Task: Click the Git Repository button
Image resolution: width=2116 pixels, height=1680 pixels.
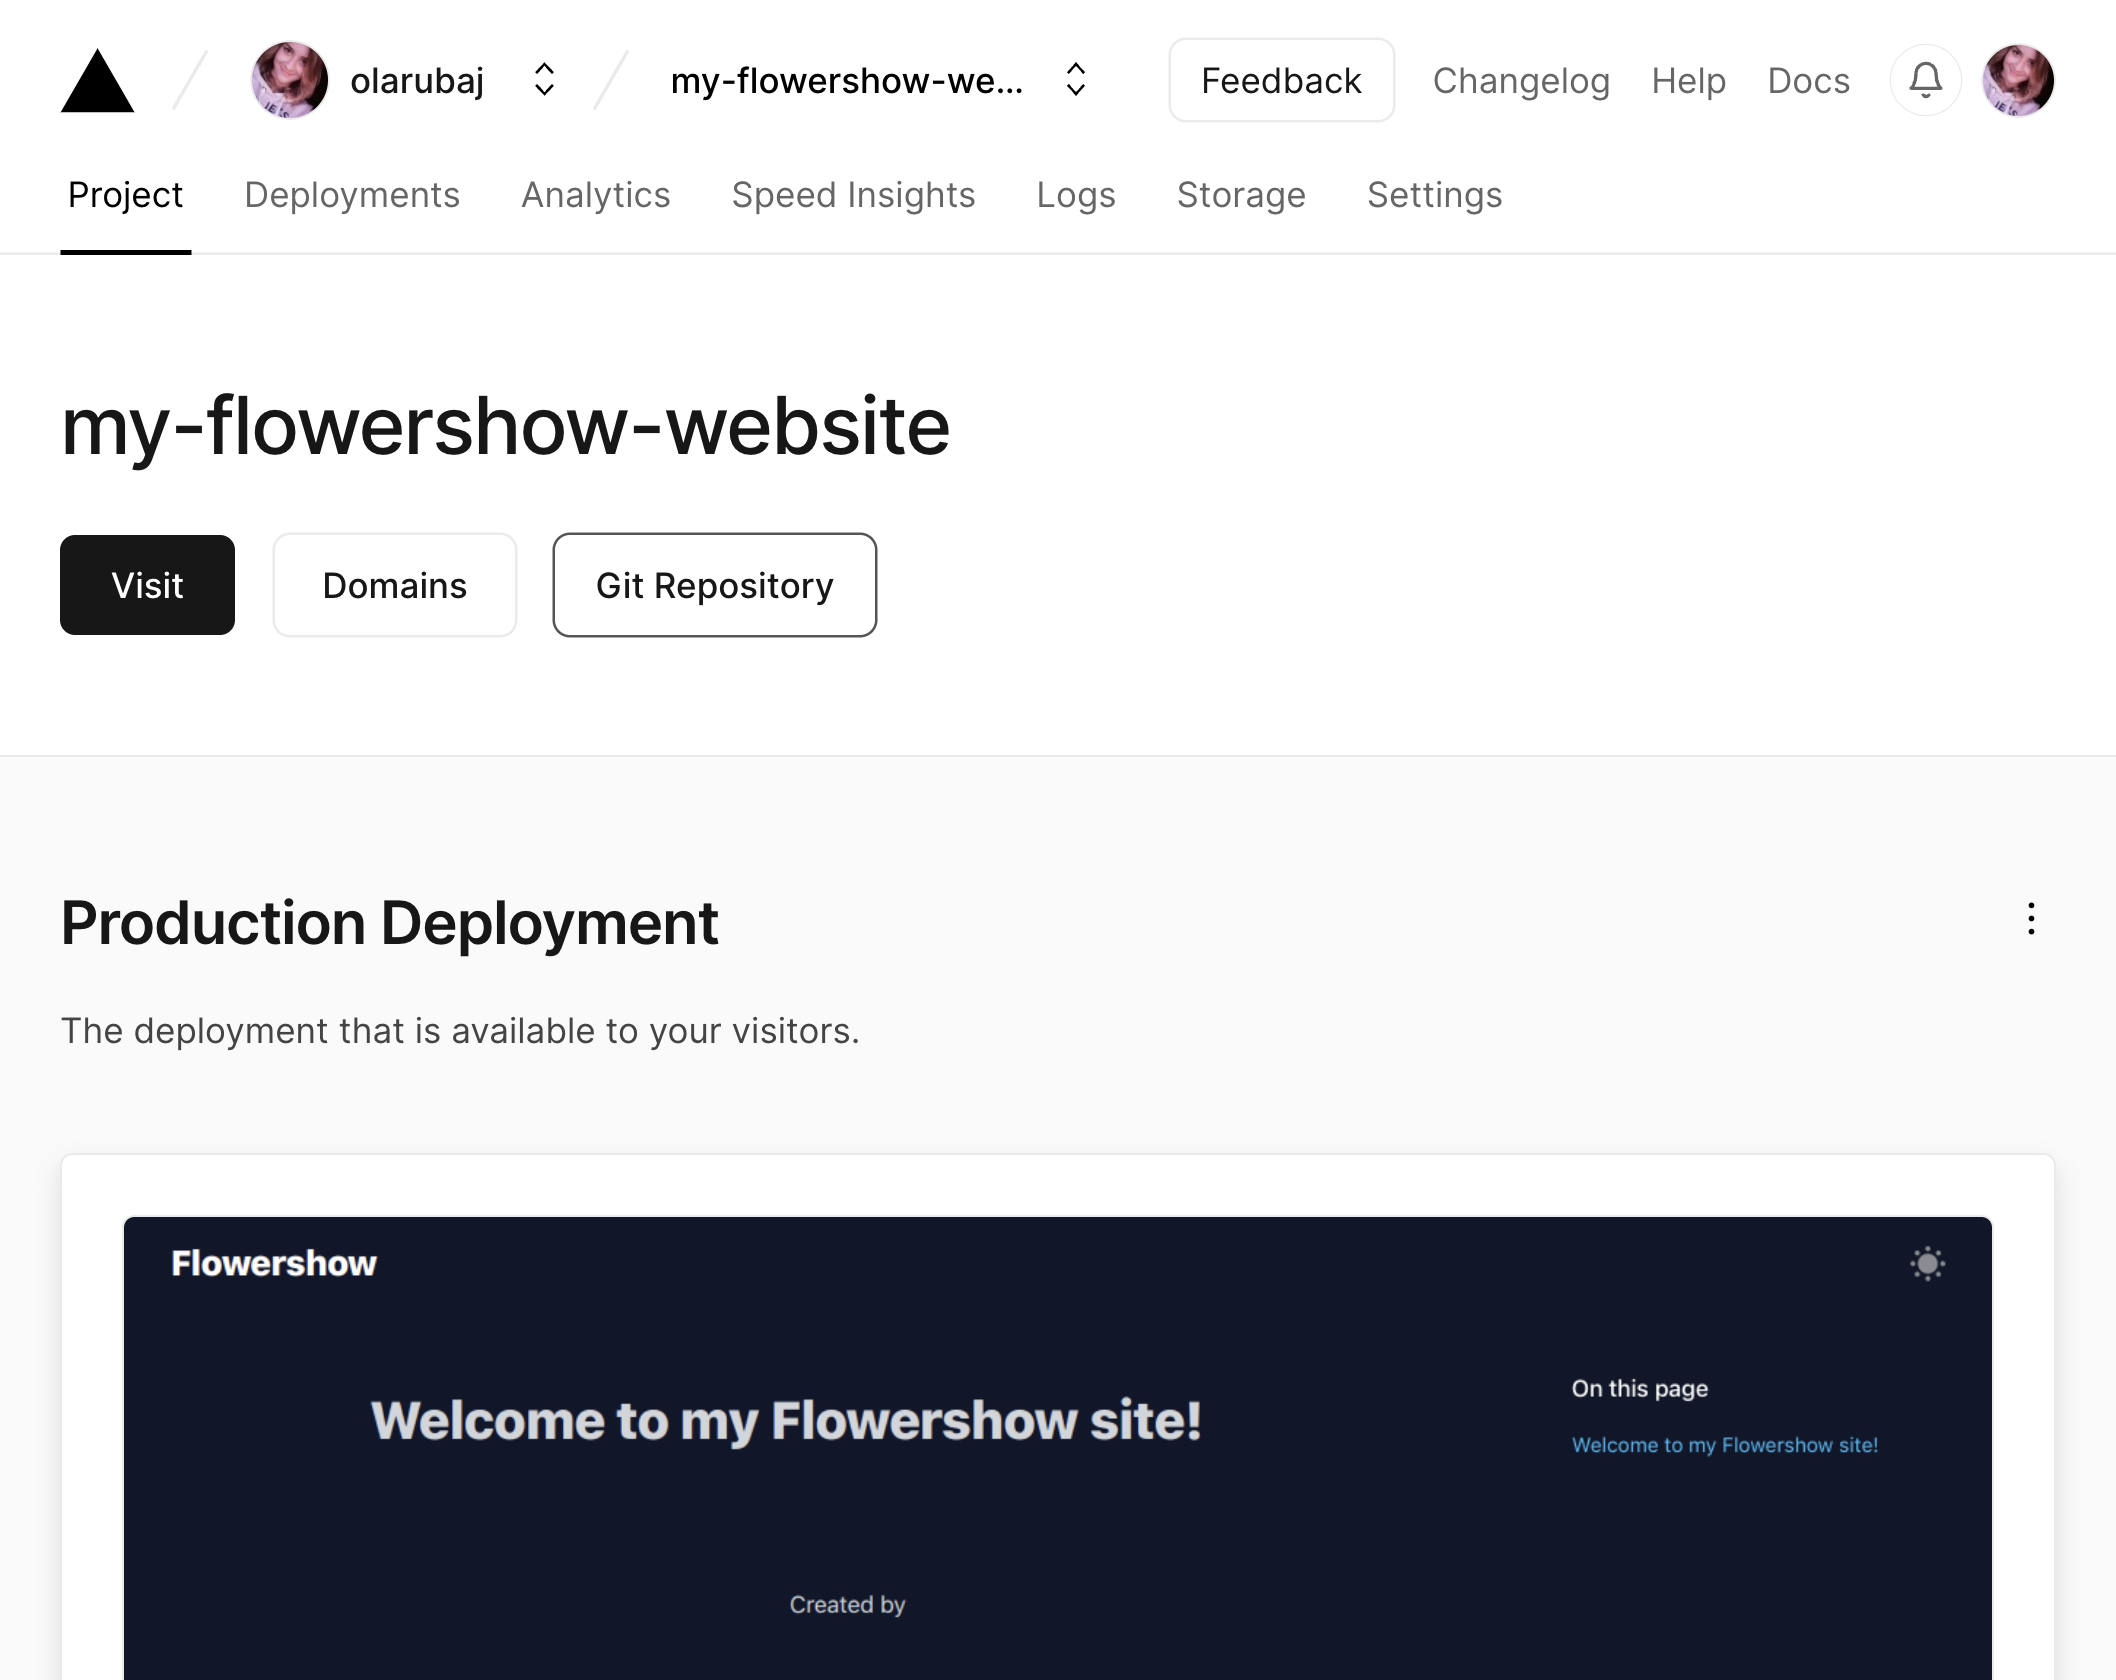Action: [x=714, y=585]
